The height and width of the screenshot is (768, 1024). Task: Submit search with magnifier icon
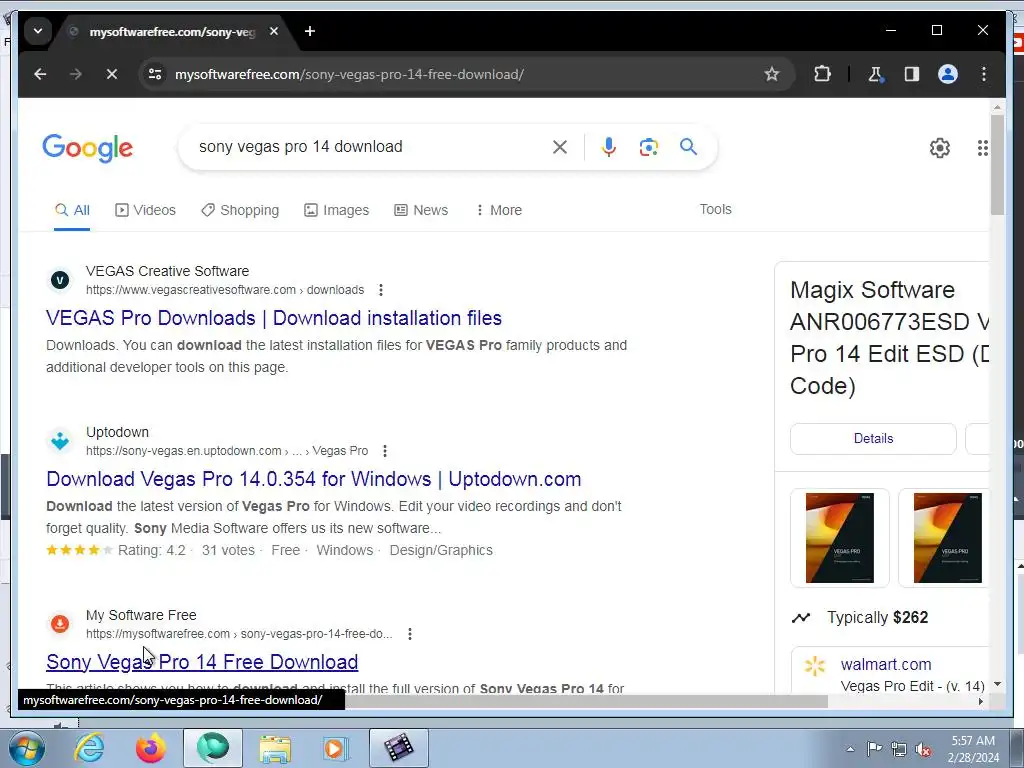pyautogui.click(x=688, y=147)
